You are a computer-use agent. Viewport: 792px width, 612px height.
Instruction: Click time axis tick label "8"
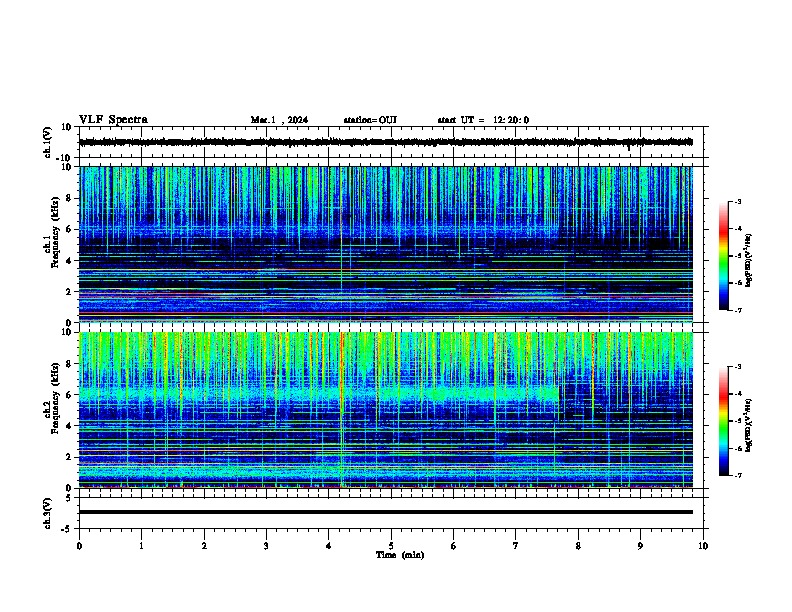coord(578,546)
